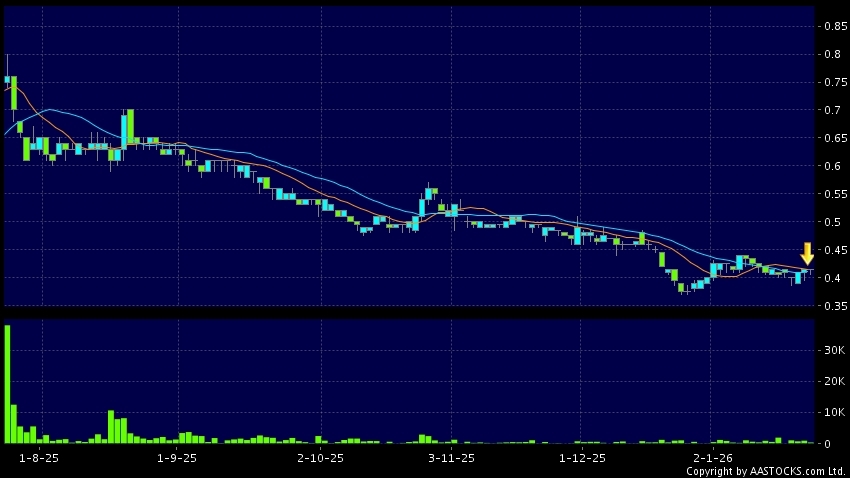Image resolution: width=850 pixels, height=478 pixels.
Task: Click the 2-10-25 date axis label
Action: tap(320, 458)
